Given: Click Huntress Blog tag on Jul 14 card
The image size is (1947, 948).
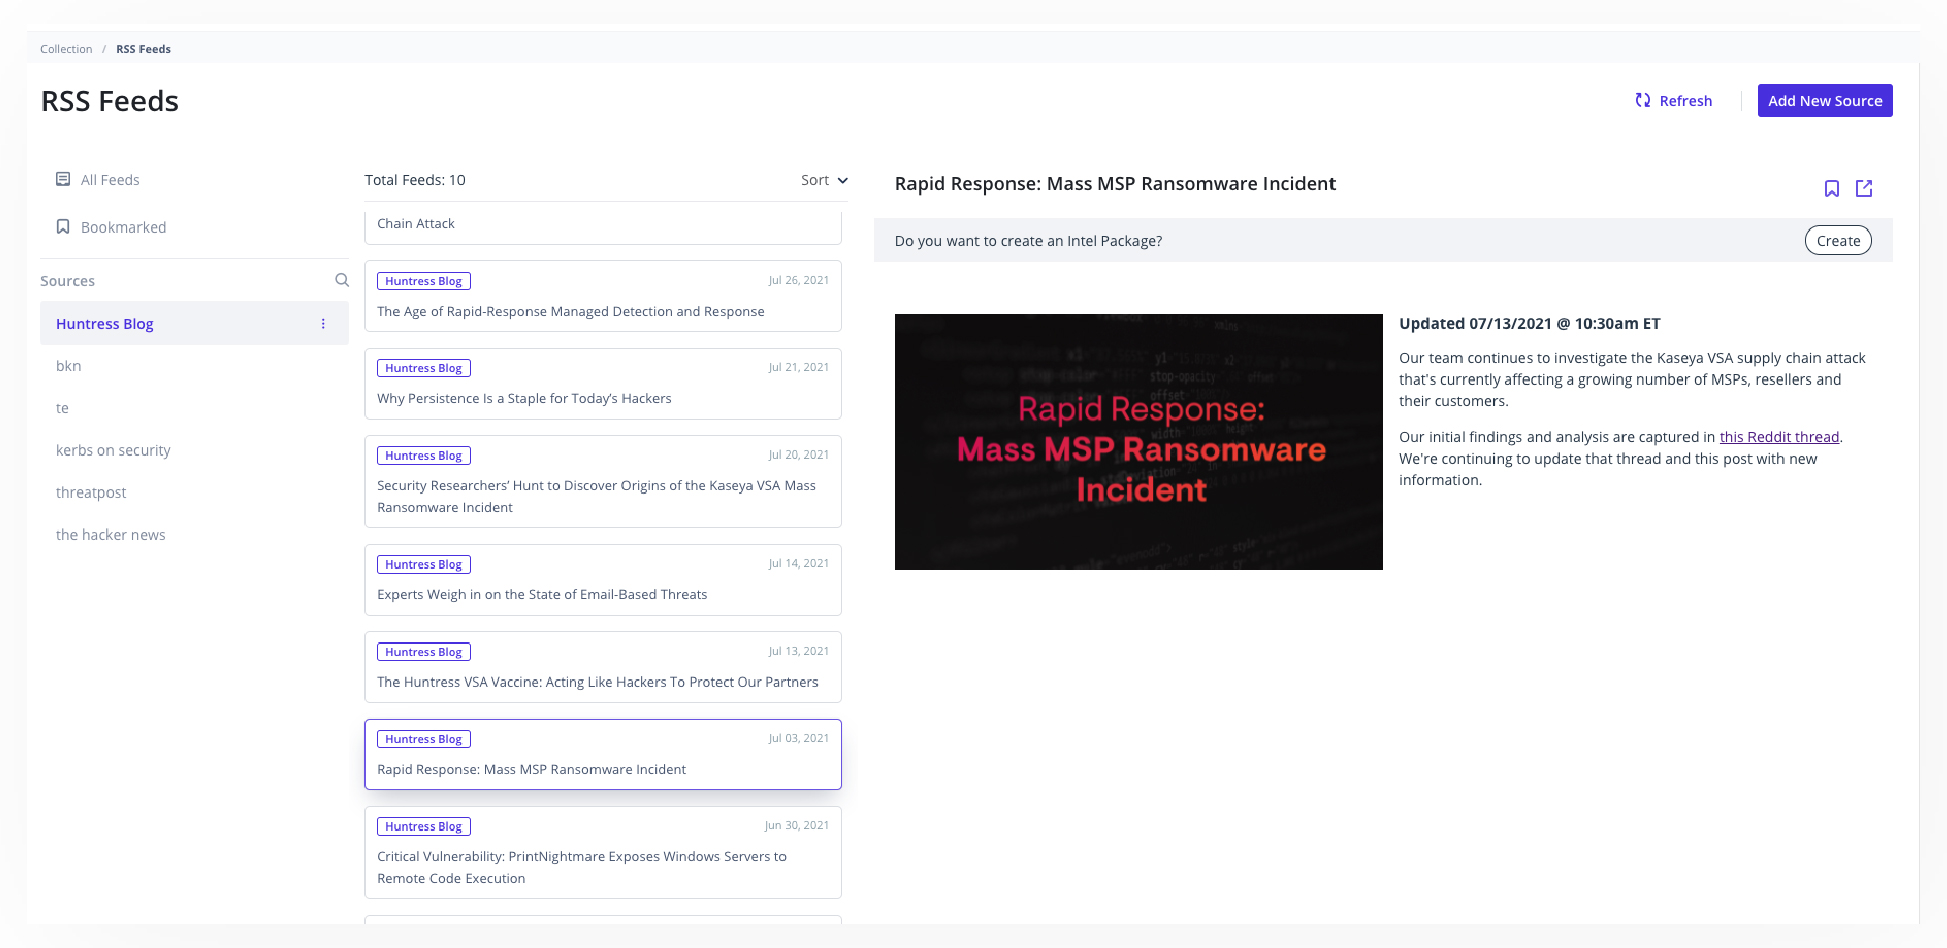Looking at the screenshot, I should tap(424, 564).
